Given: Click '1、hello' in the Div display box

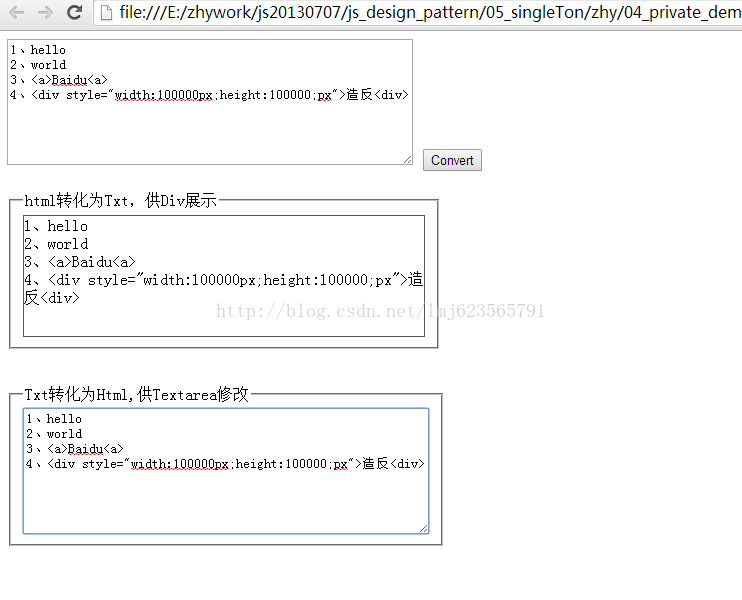Looking at the screenshot, I should (x=56, y=226).
